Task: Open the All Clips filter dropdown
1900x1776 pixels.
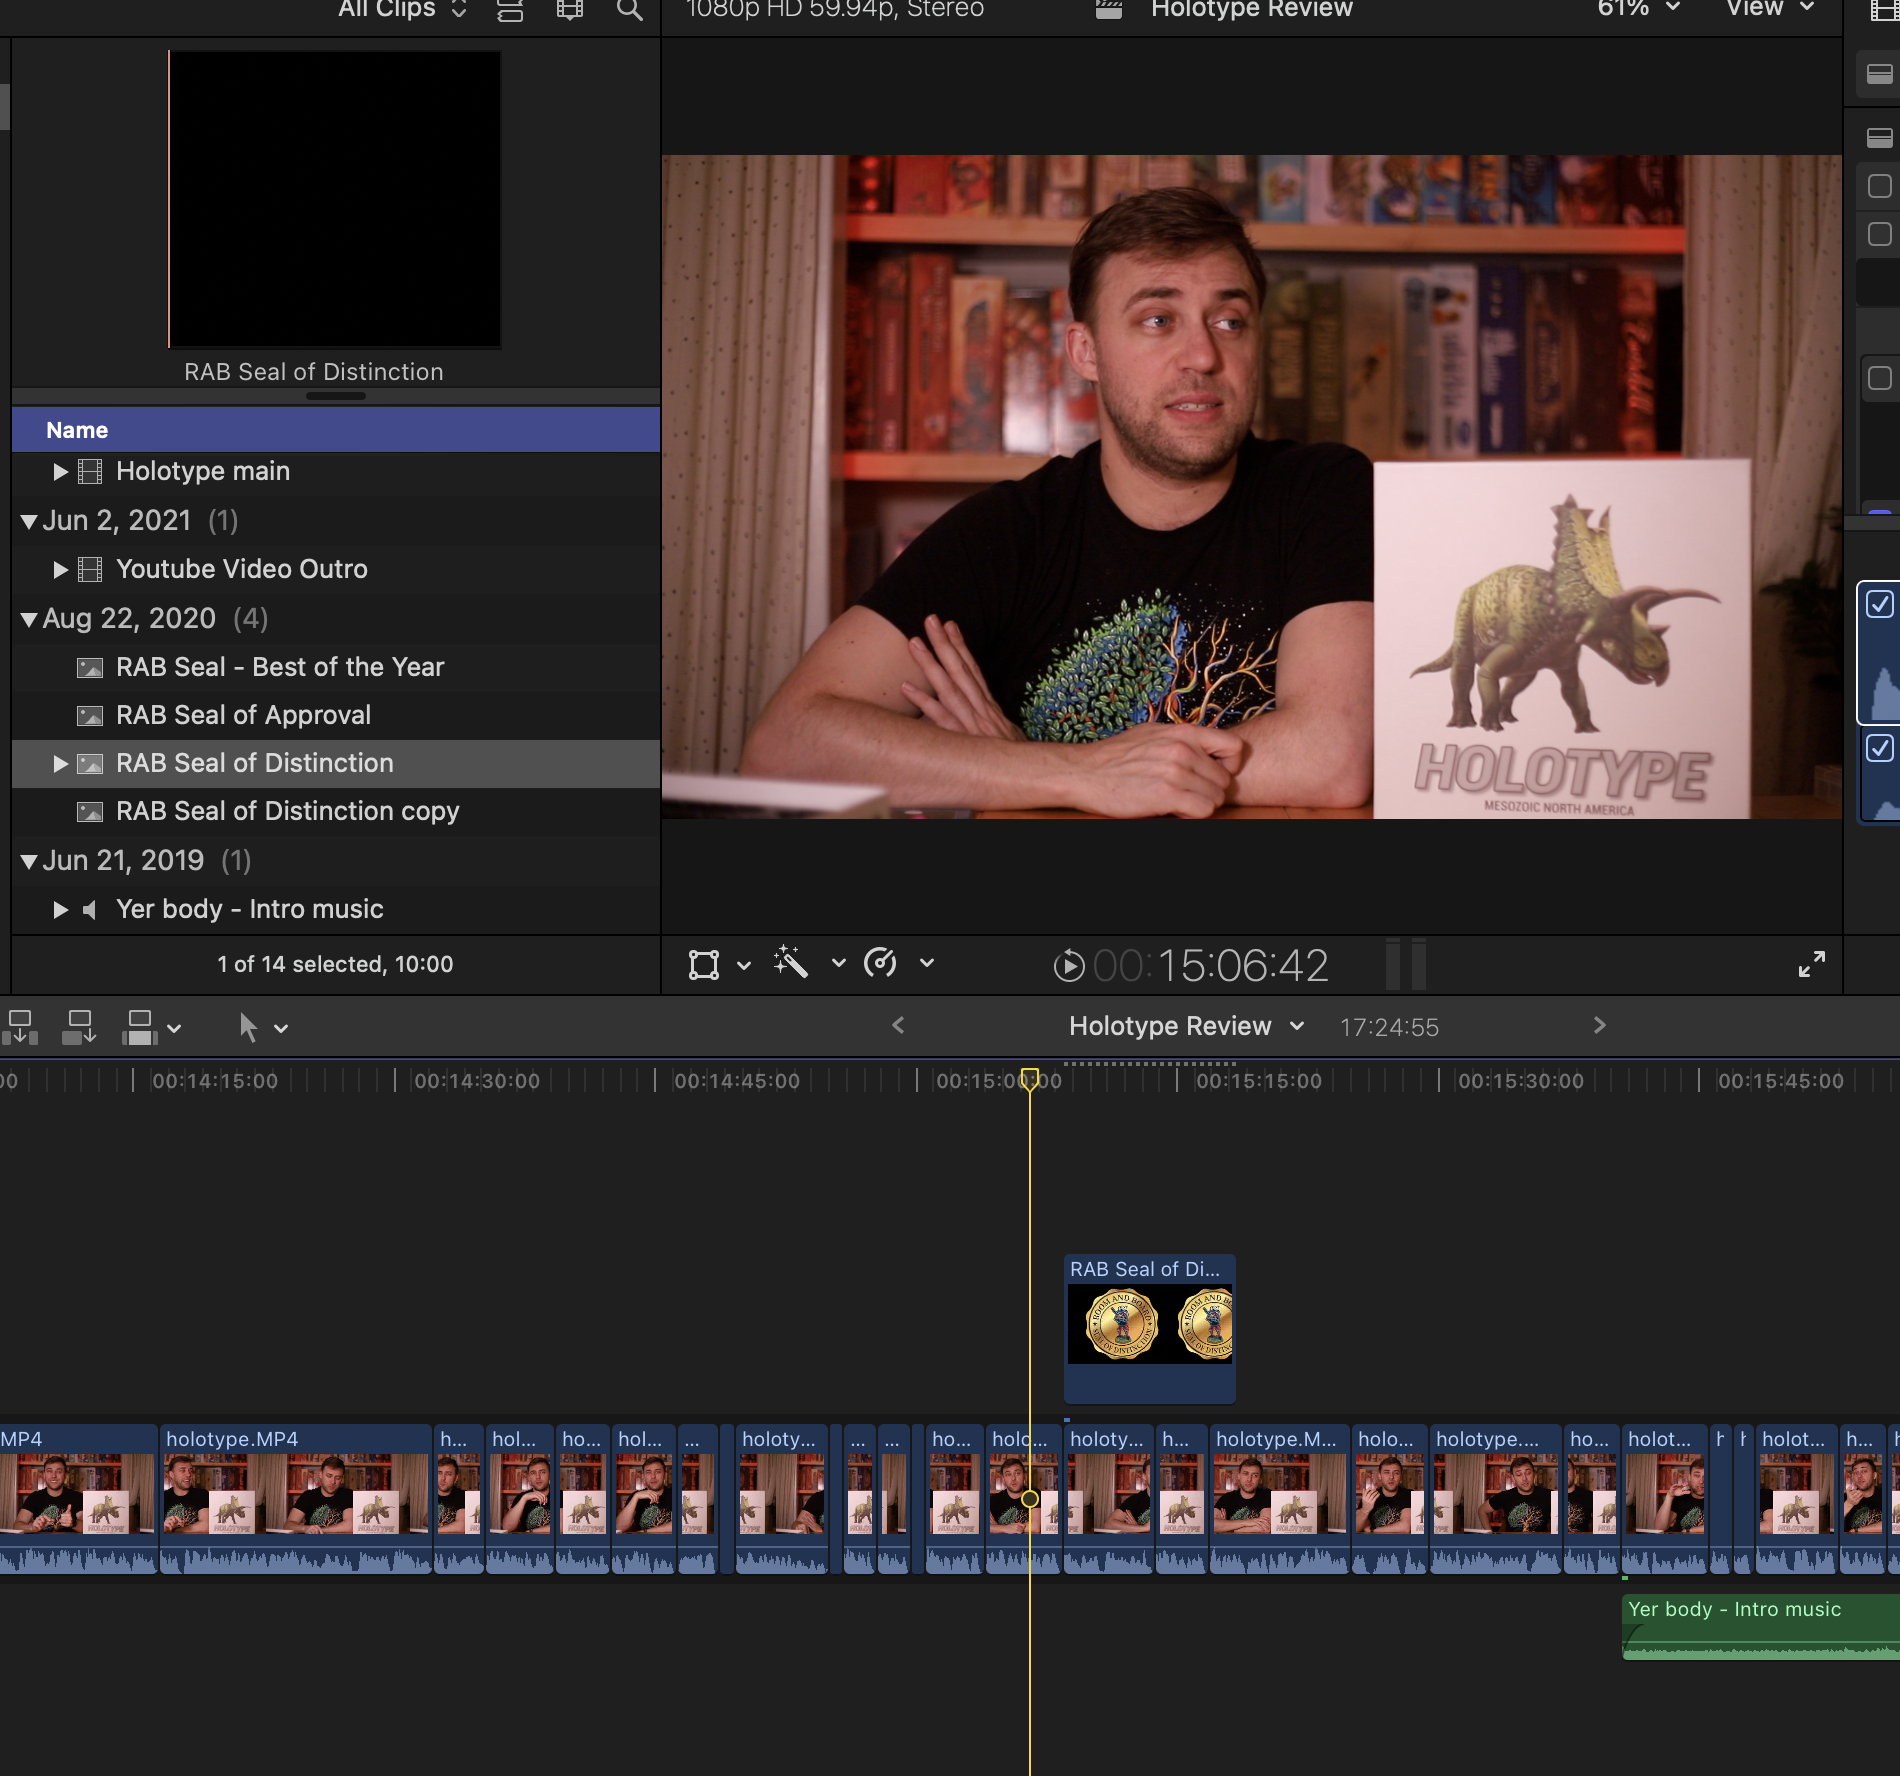Action: [402, 9]
